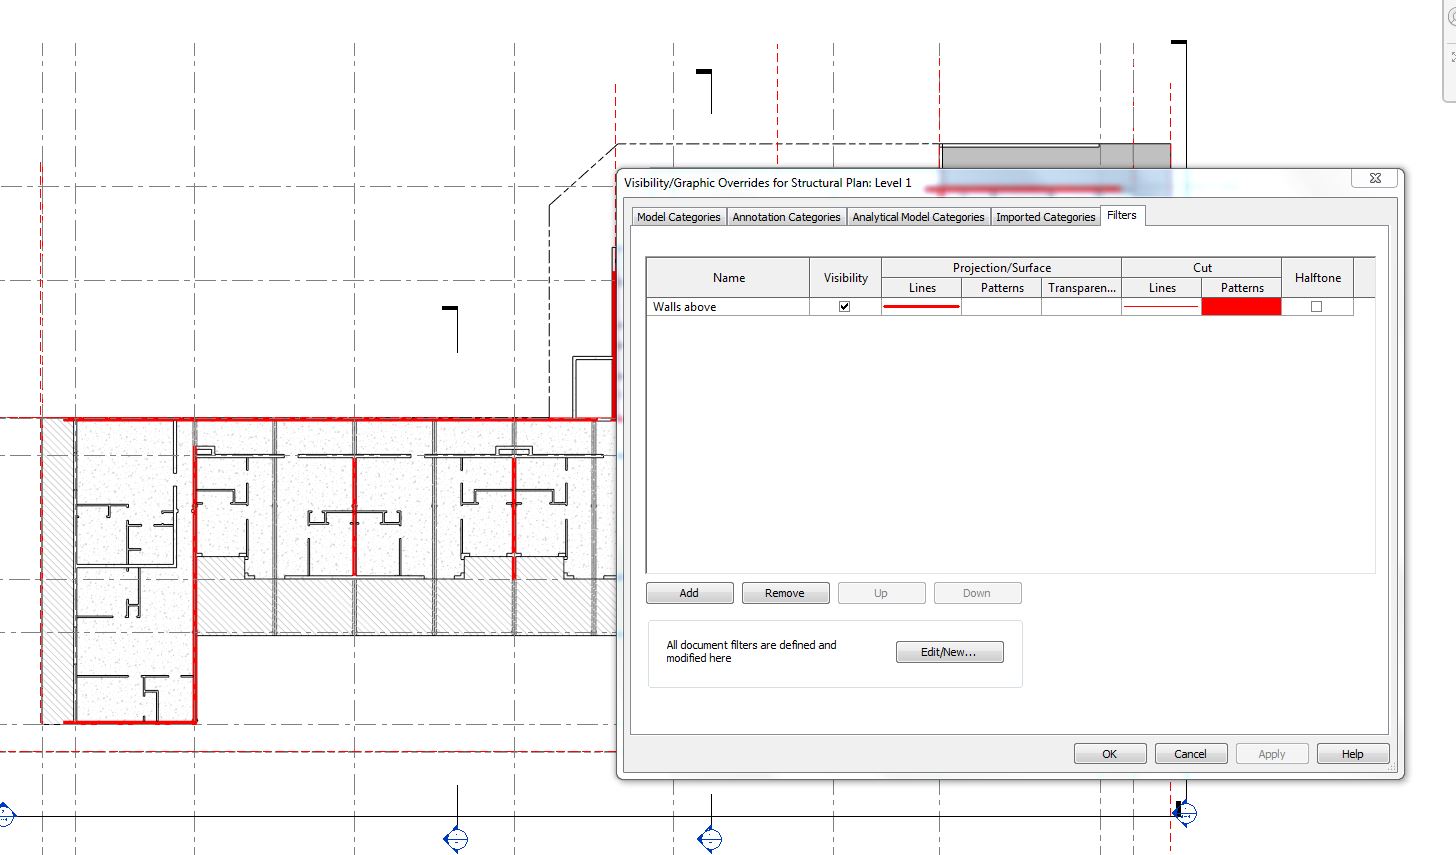Click the Down button
Image resolution: width=1456 pixels, height=855 pixels.
click(977, 593)
